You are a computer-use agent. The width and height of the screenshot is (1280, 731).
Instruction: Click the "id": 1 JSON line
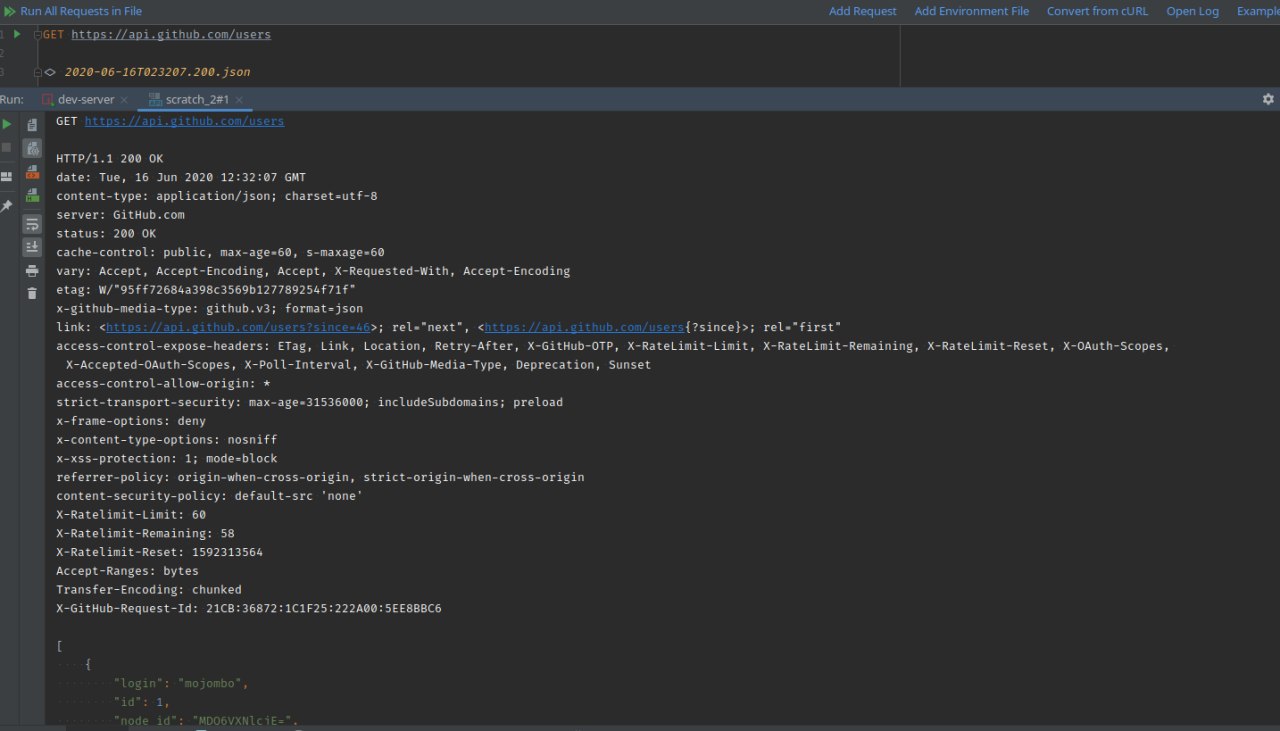point(142,702)
